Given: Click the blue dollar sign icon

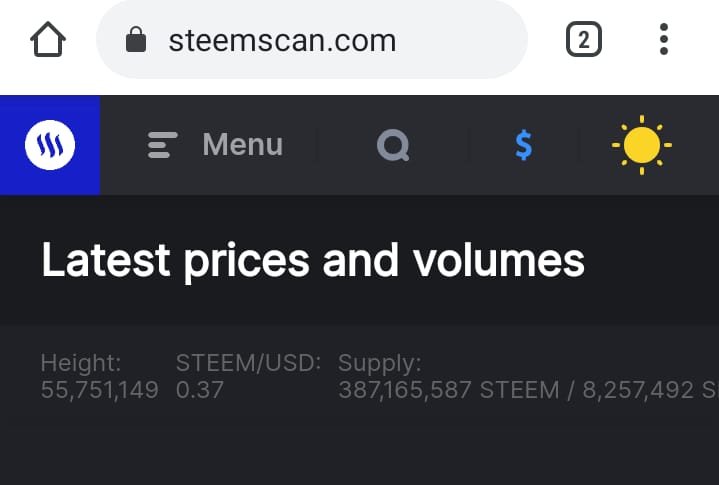Looking at the screenshot, I should tap(523, 146).
